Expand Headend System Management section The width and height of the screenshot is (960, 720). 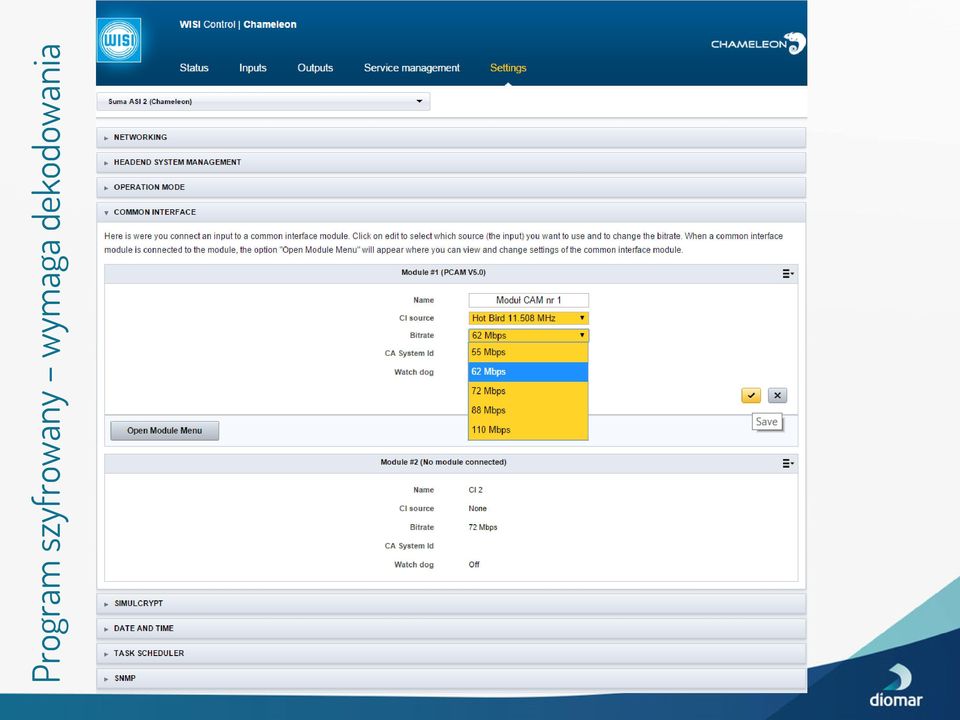(451, 162)
